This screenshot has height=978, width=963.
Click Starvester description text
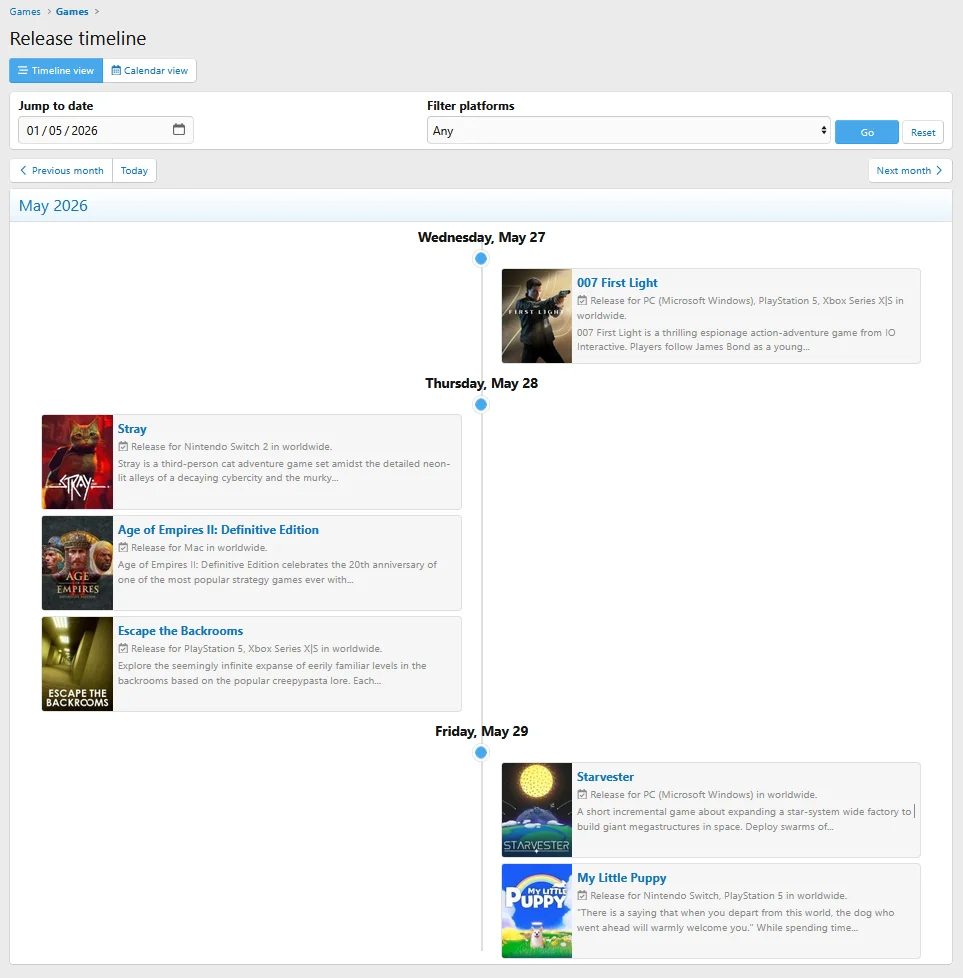tap(744, 819)
